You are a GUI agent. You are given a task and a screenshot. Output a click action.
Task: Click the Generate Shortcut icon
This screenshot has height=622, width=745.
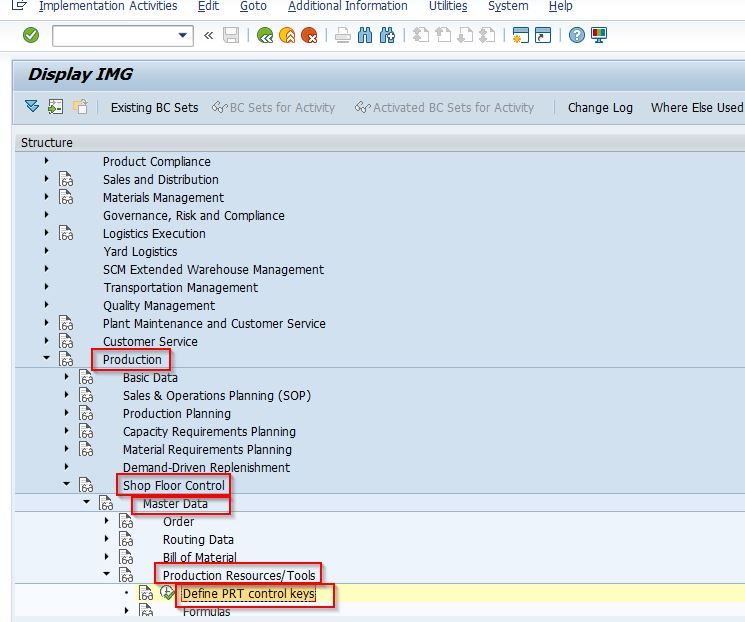543,35
